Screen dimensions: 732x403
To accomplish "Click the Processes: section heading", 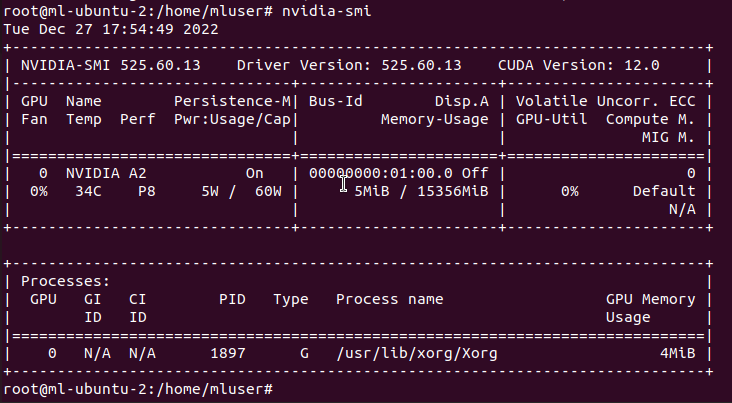I will 65,281.
